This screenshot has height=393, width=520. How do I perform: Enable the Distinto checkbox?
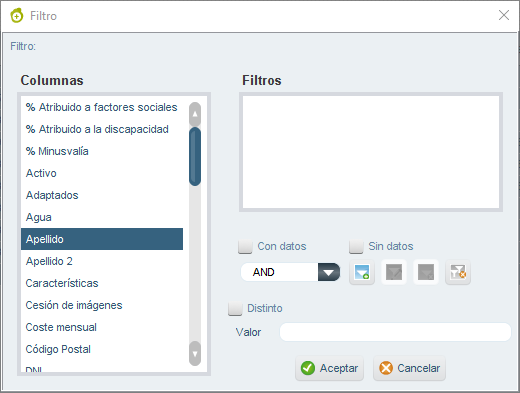point(235,308)
